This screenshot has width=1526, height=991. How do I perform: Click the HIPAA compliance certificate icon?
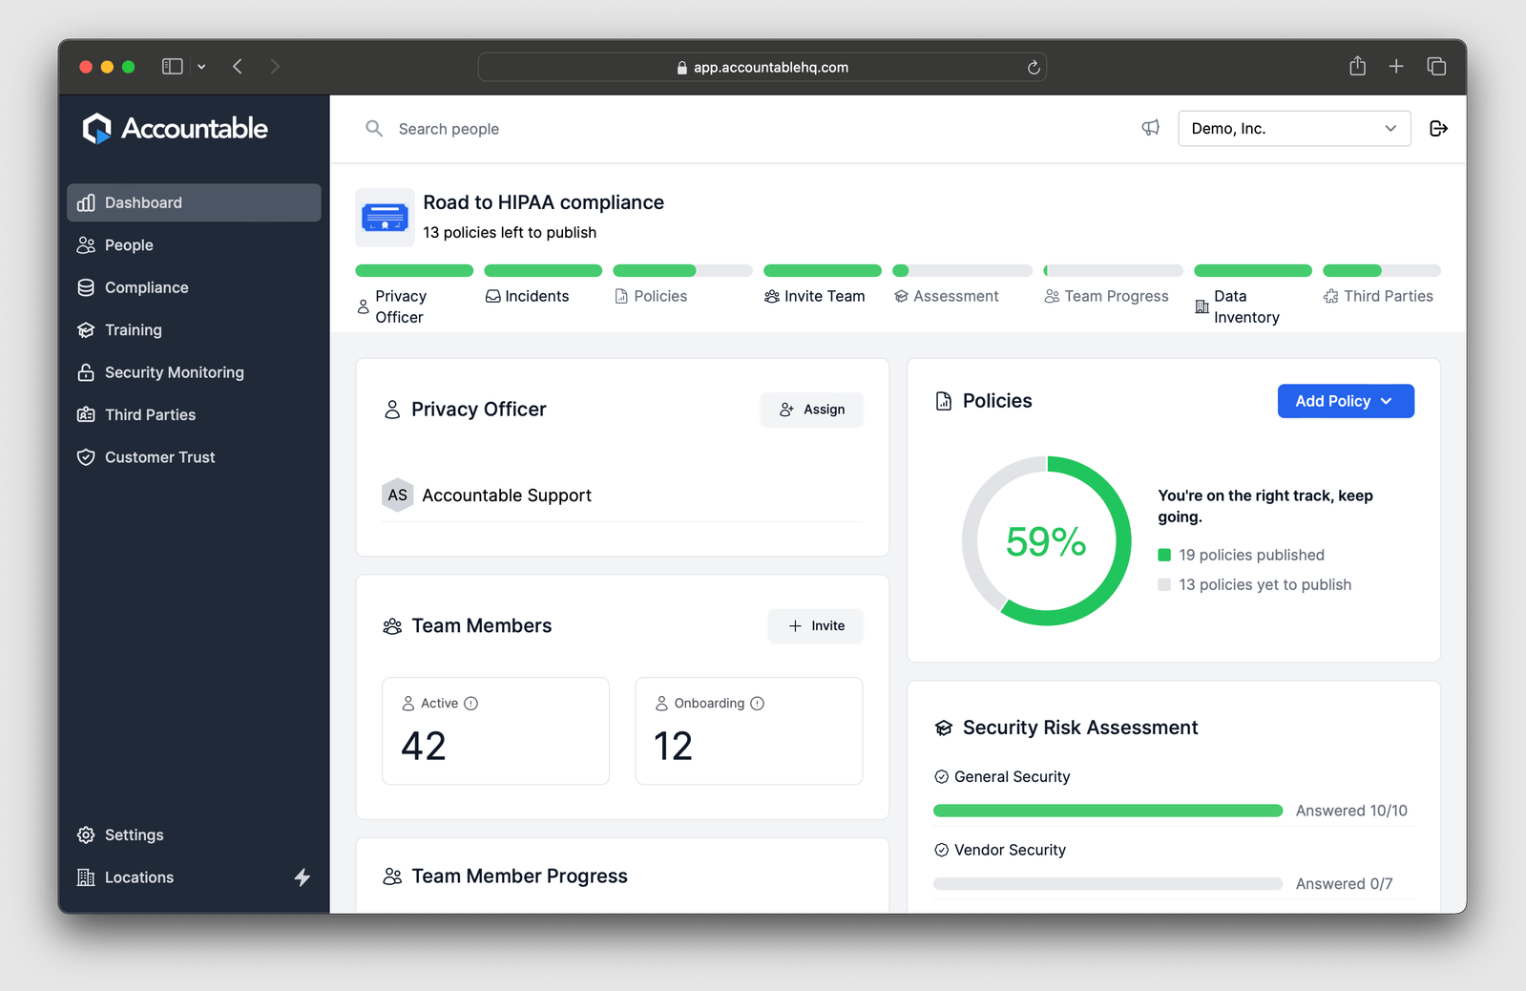coord(385,217)
